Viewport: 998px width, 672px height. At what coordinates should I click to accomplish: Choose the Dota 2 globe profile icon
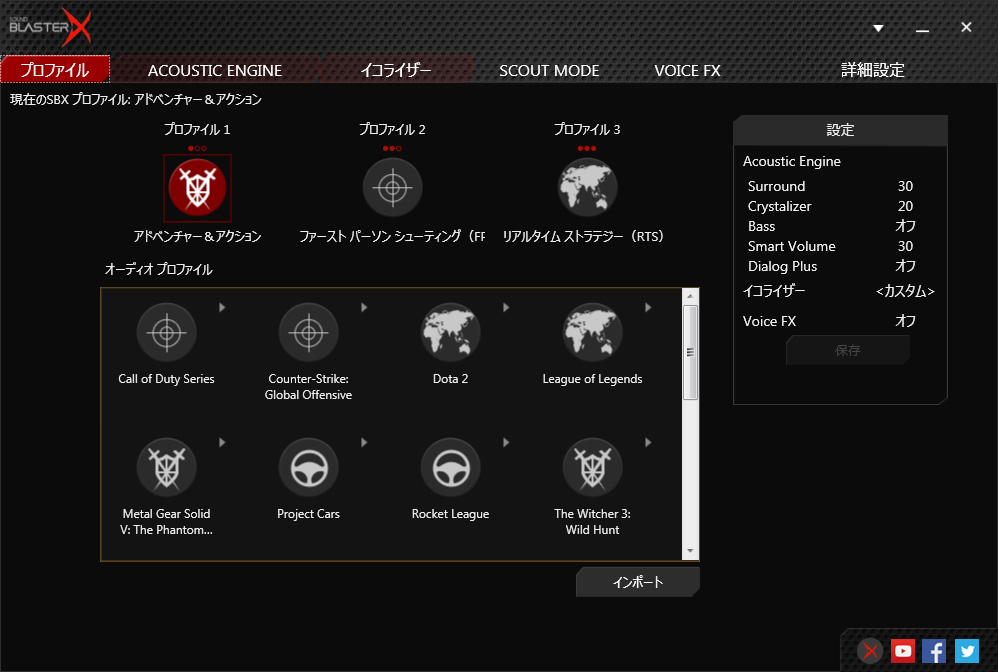point(451,332)
